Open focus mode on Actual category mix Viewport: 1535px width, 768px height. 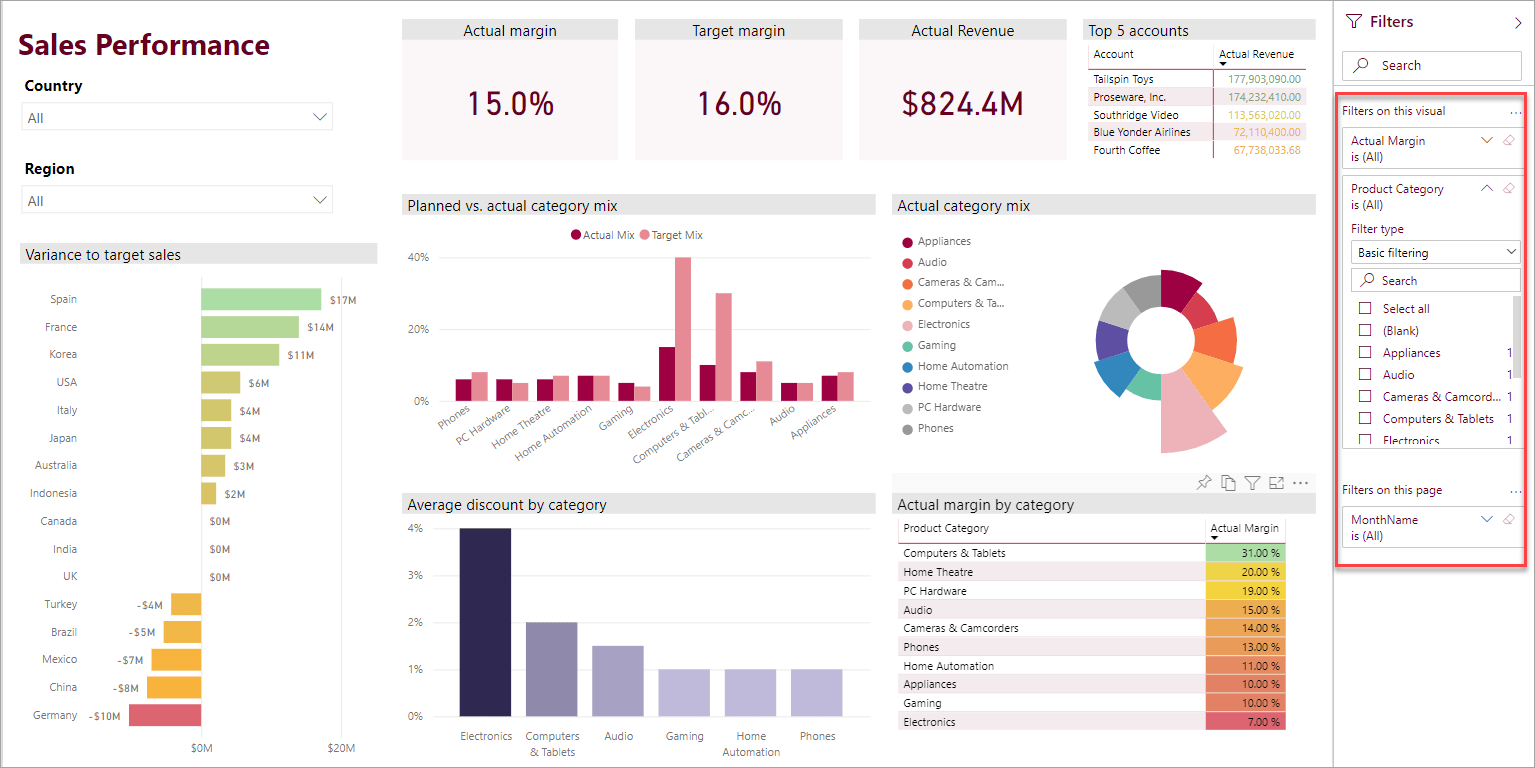(1276, 482)
